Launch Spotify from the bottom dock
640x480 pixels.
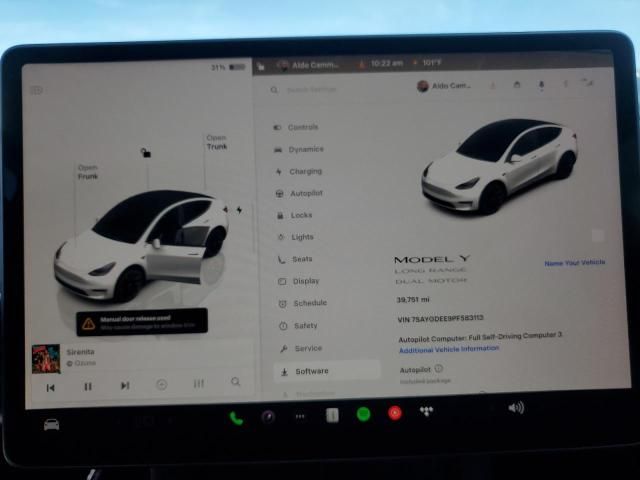coord(363,413)
